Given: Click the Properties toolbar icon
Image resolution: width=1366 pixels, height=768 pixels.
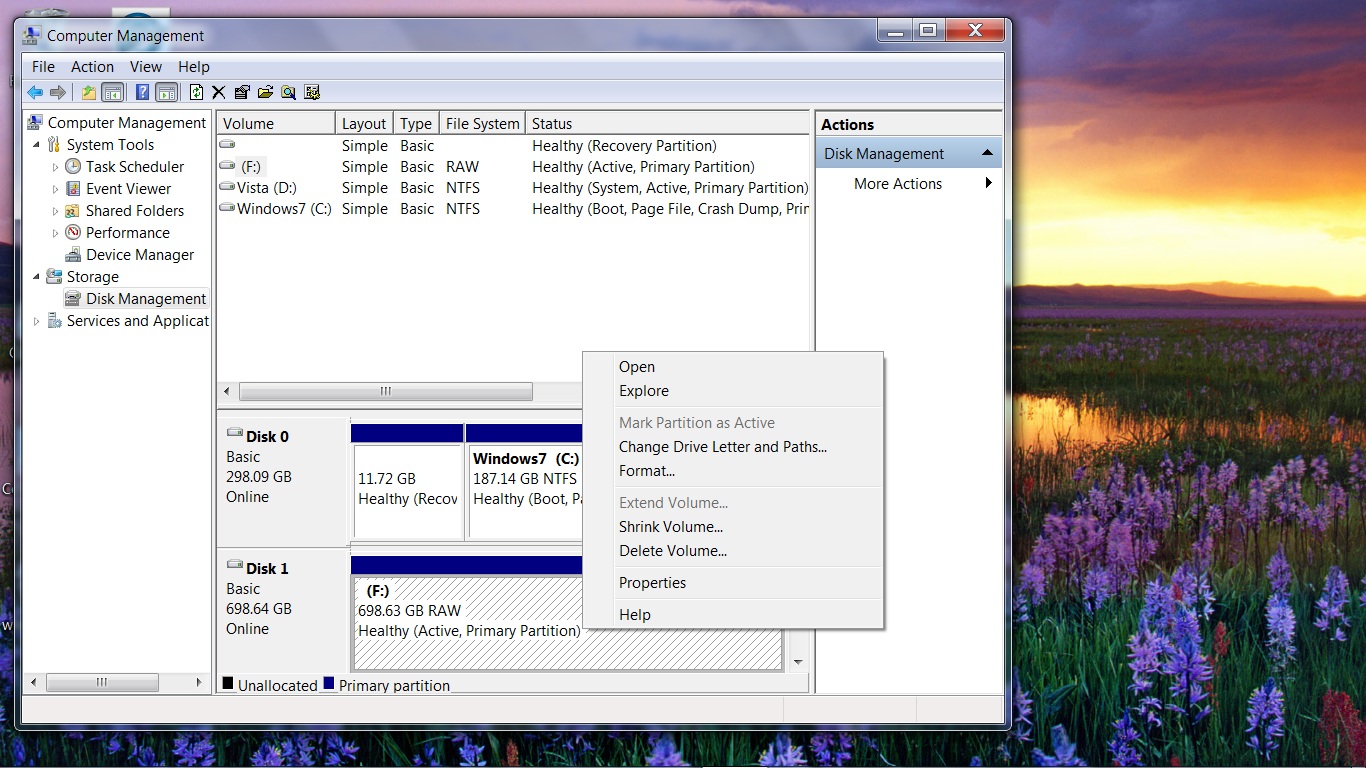Looking at the screenshot, I should click(x=242, y=93).
